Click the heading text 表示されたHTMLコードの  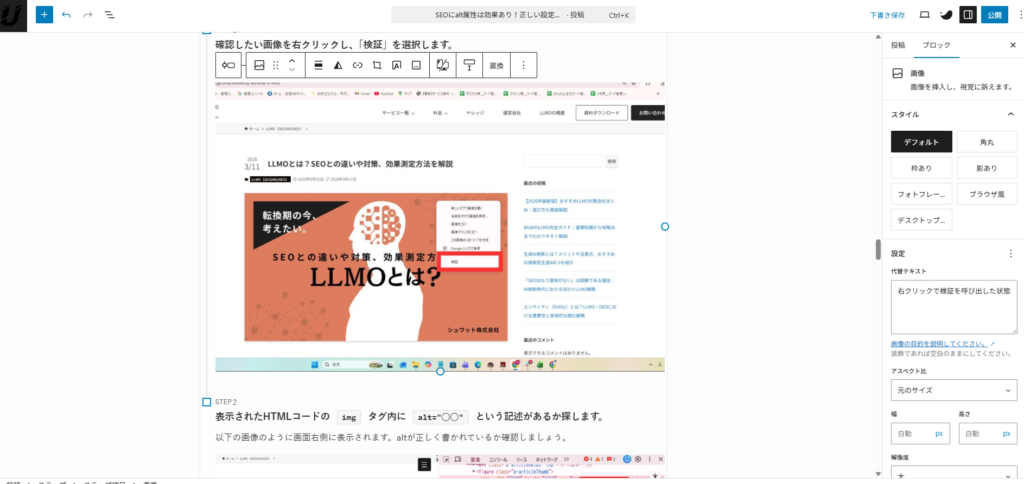[x=274, y=416]
